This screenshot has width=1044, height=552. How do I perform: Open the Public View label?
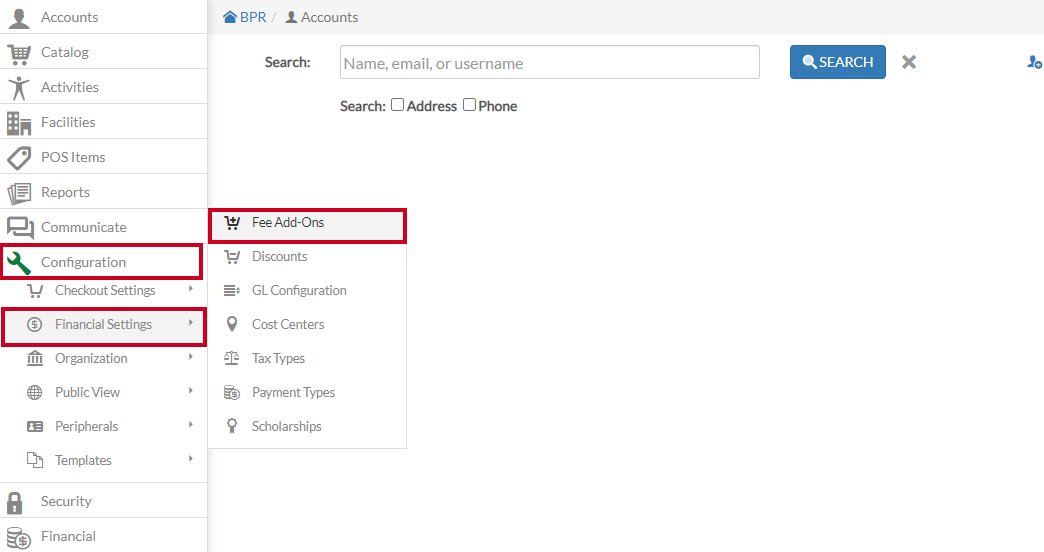[87, 392]
